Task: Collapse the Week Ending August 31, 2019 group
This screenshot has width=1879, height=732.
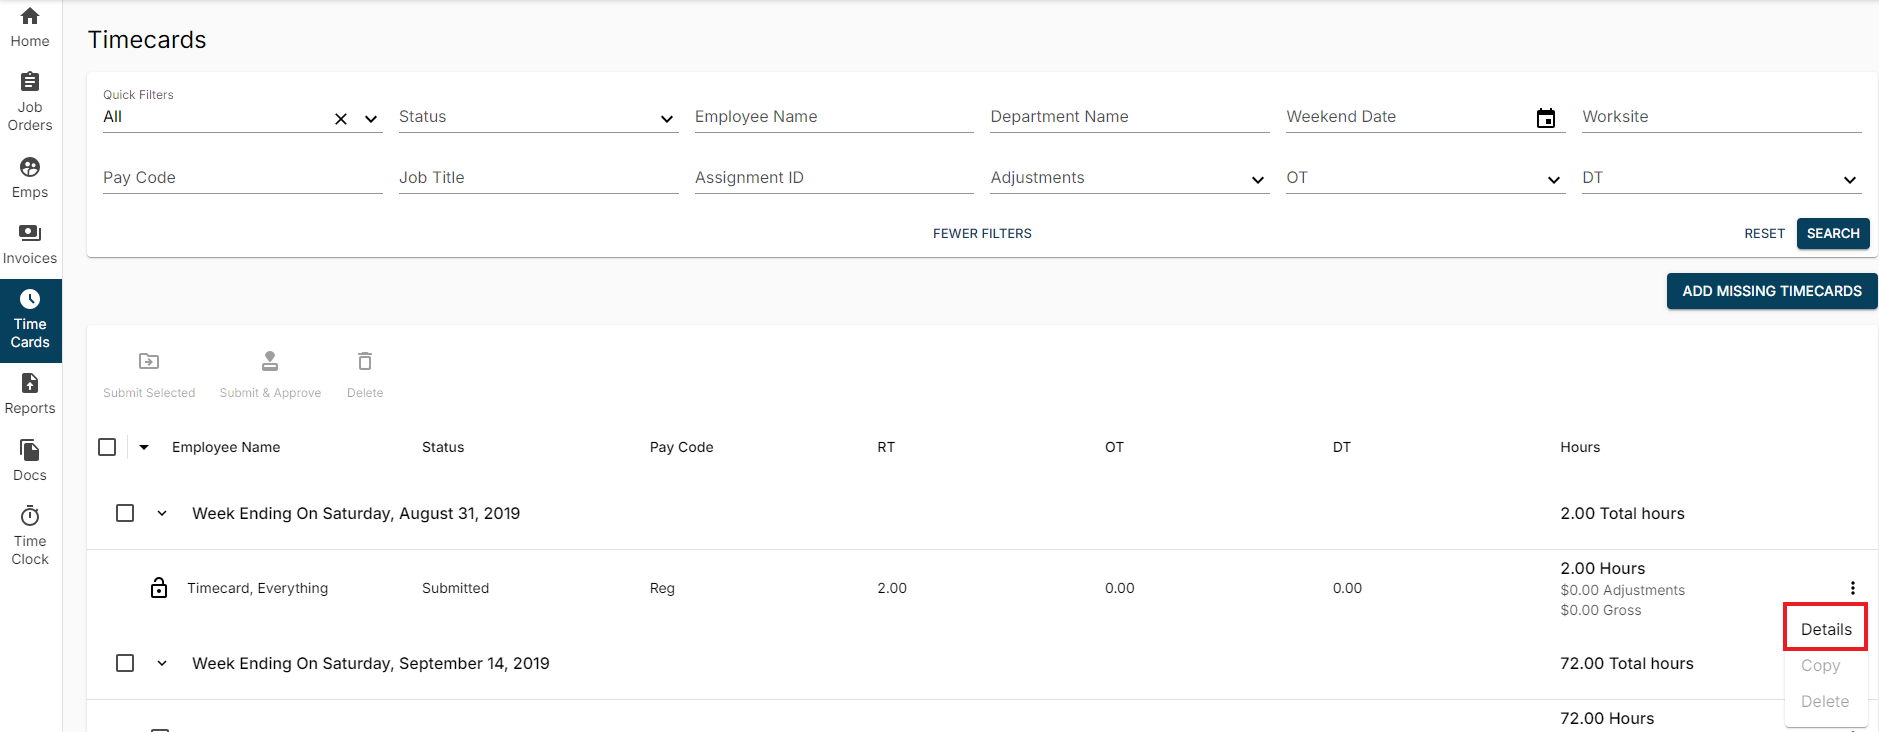Action: (162, 513)
